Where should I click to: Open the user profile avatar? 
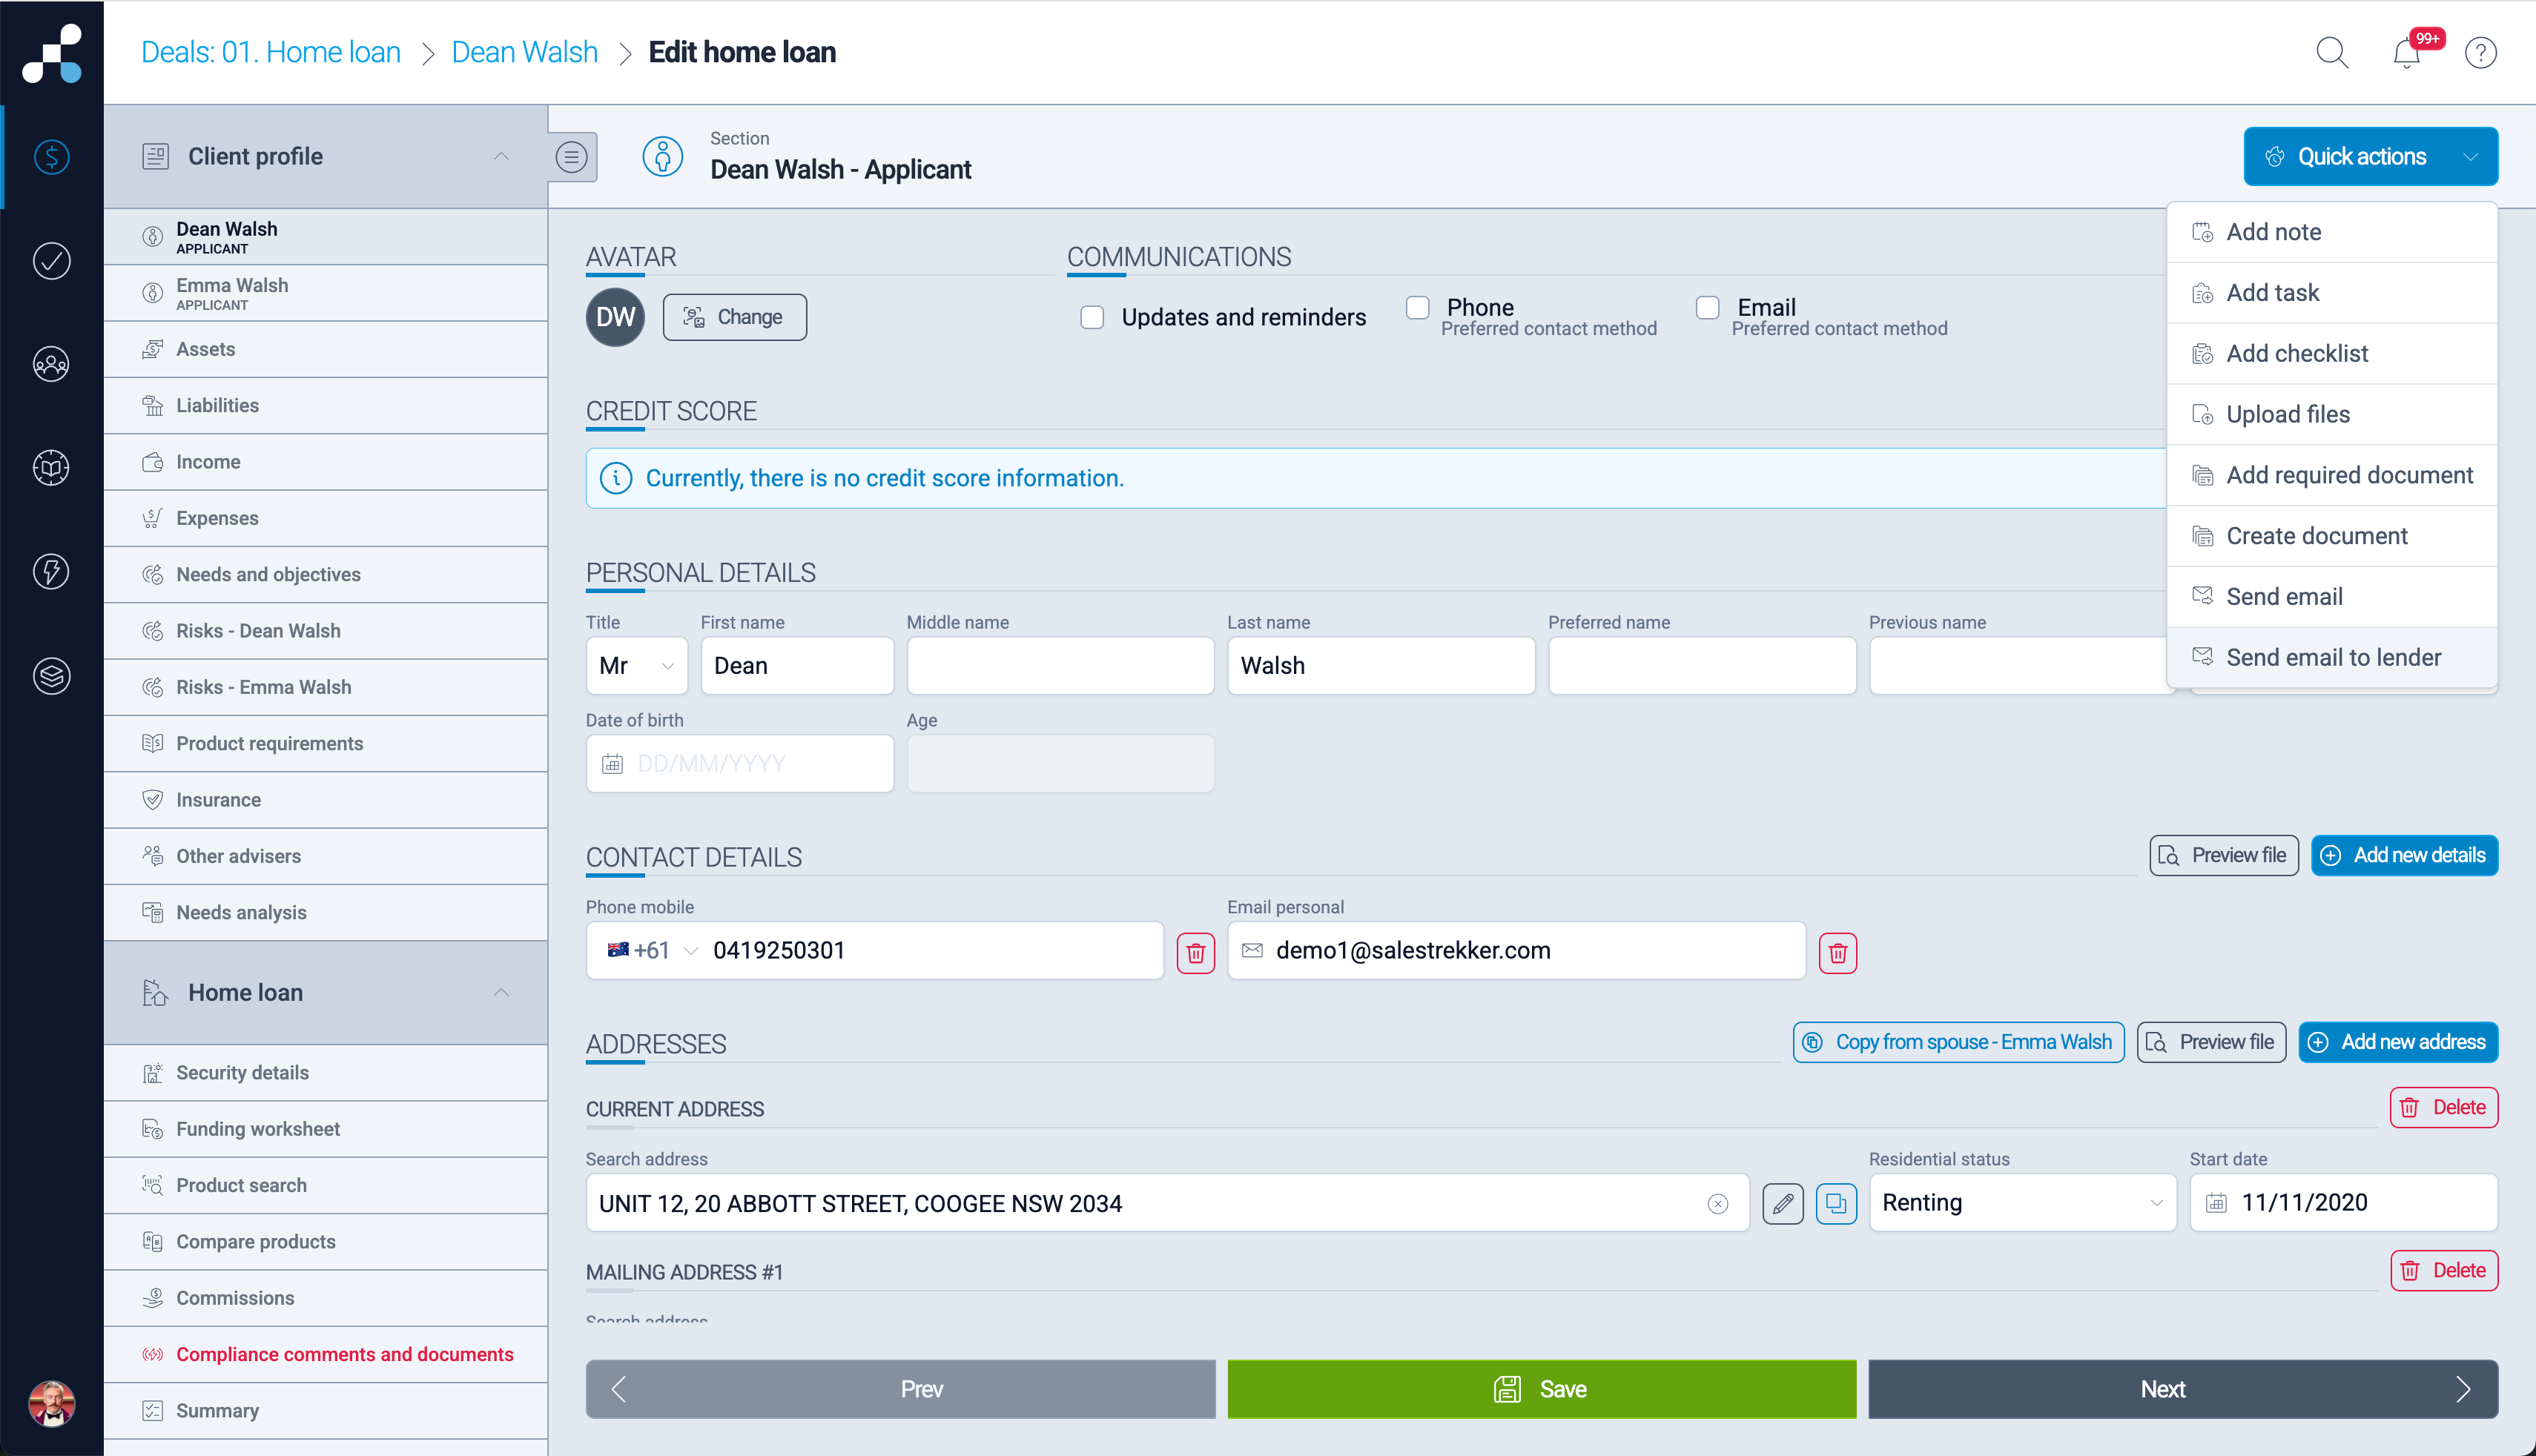(52, 1403)
